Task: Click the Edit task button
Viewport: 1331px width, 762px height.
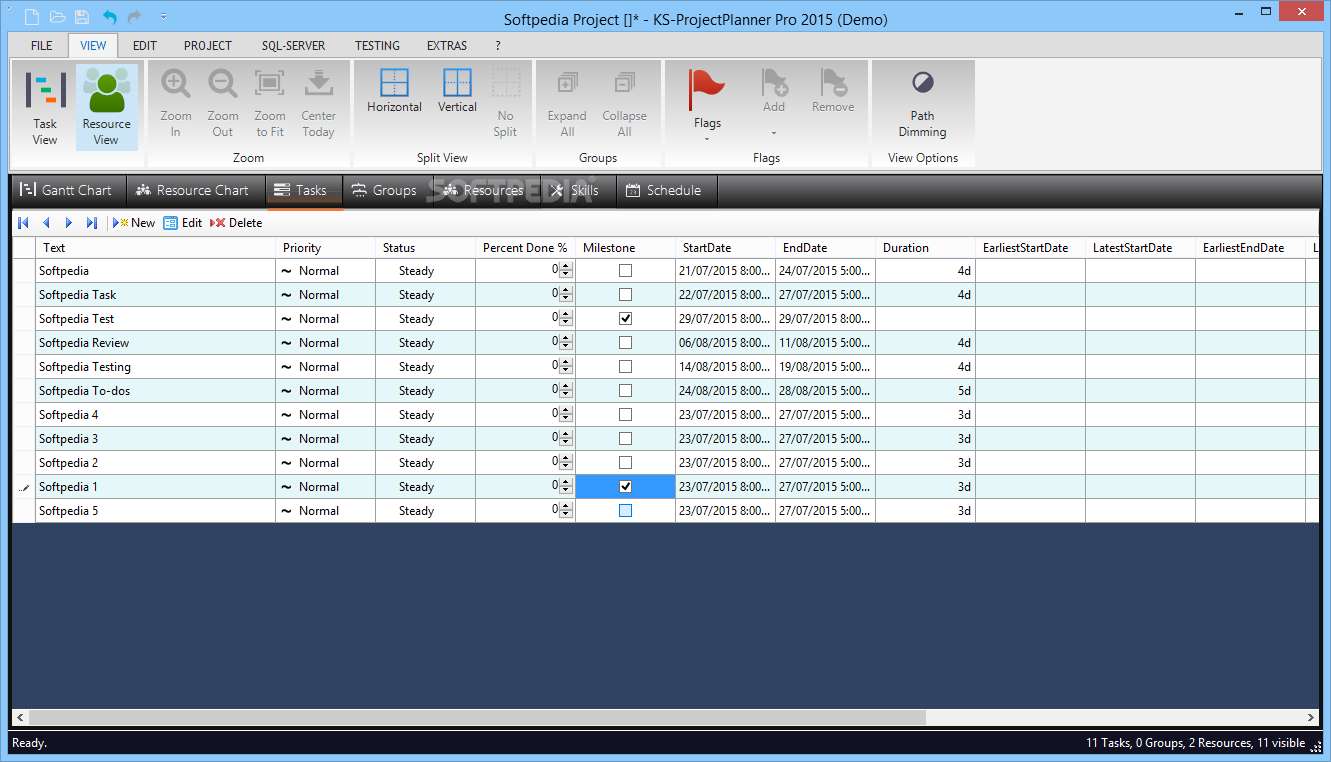Action: pyautogui.click(x=183, y=223)
